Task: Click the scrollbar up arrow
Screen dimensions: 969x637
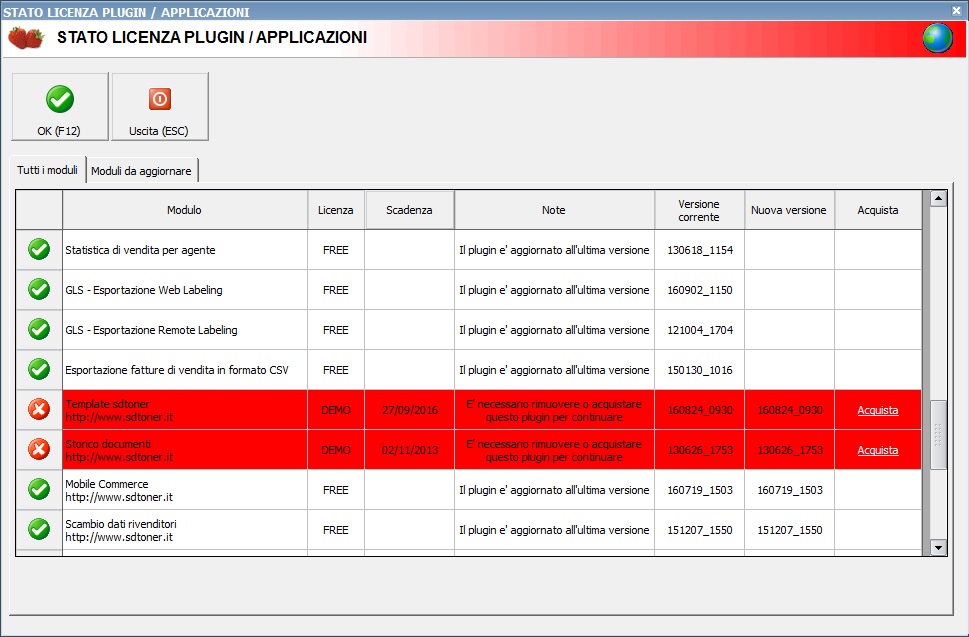Action: point(938,198)
